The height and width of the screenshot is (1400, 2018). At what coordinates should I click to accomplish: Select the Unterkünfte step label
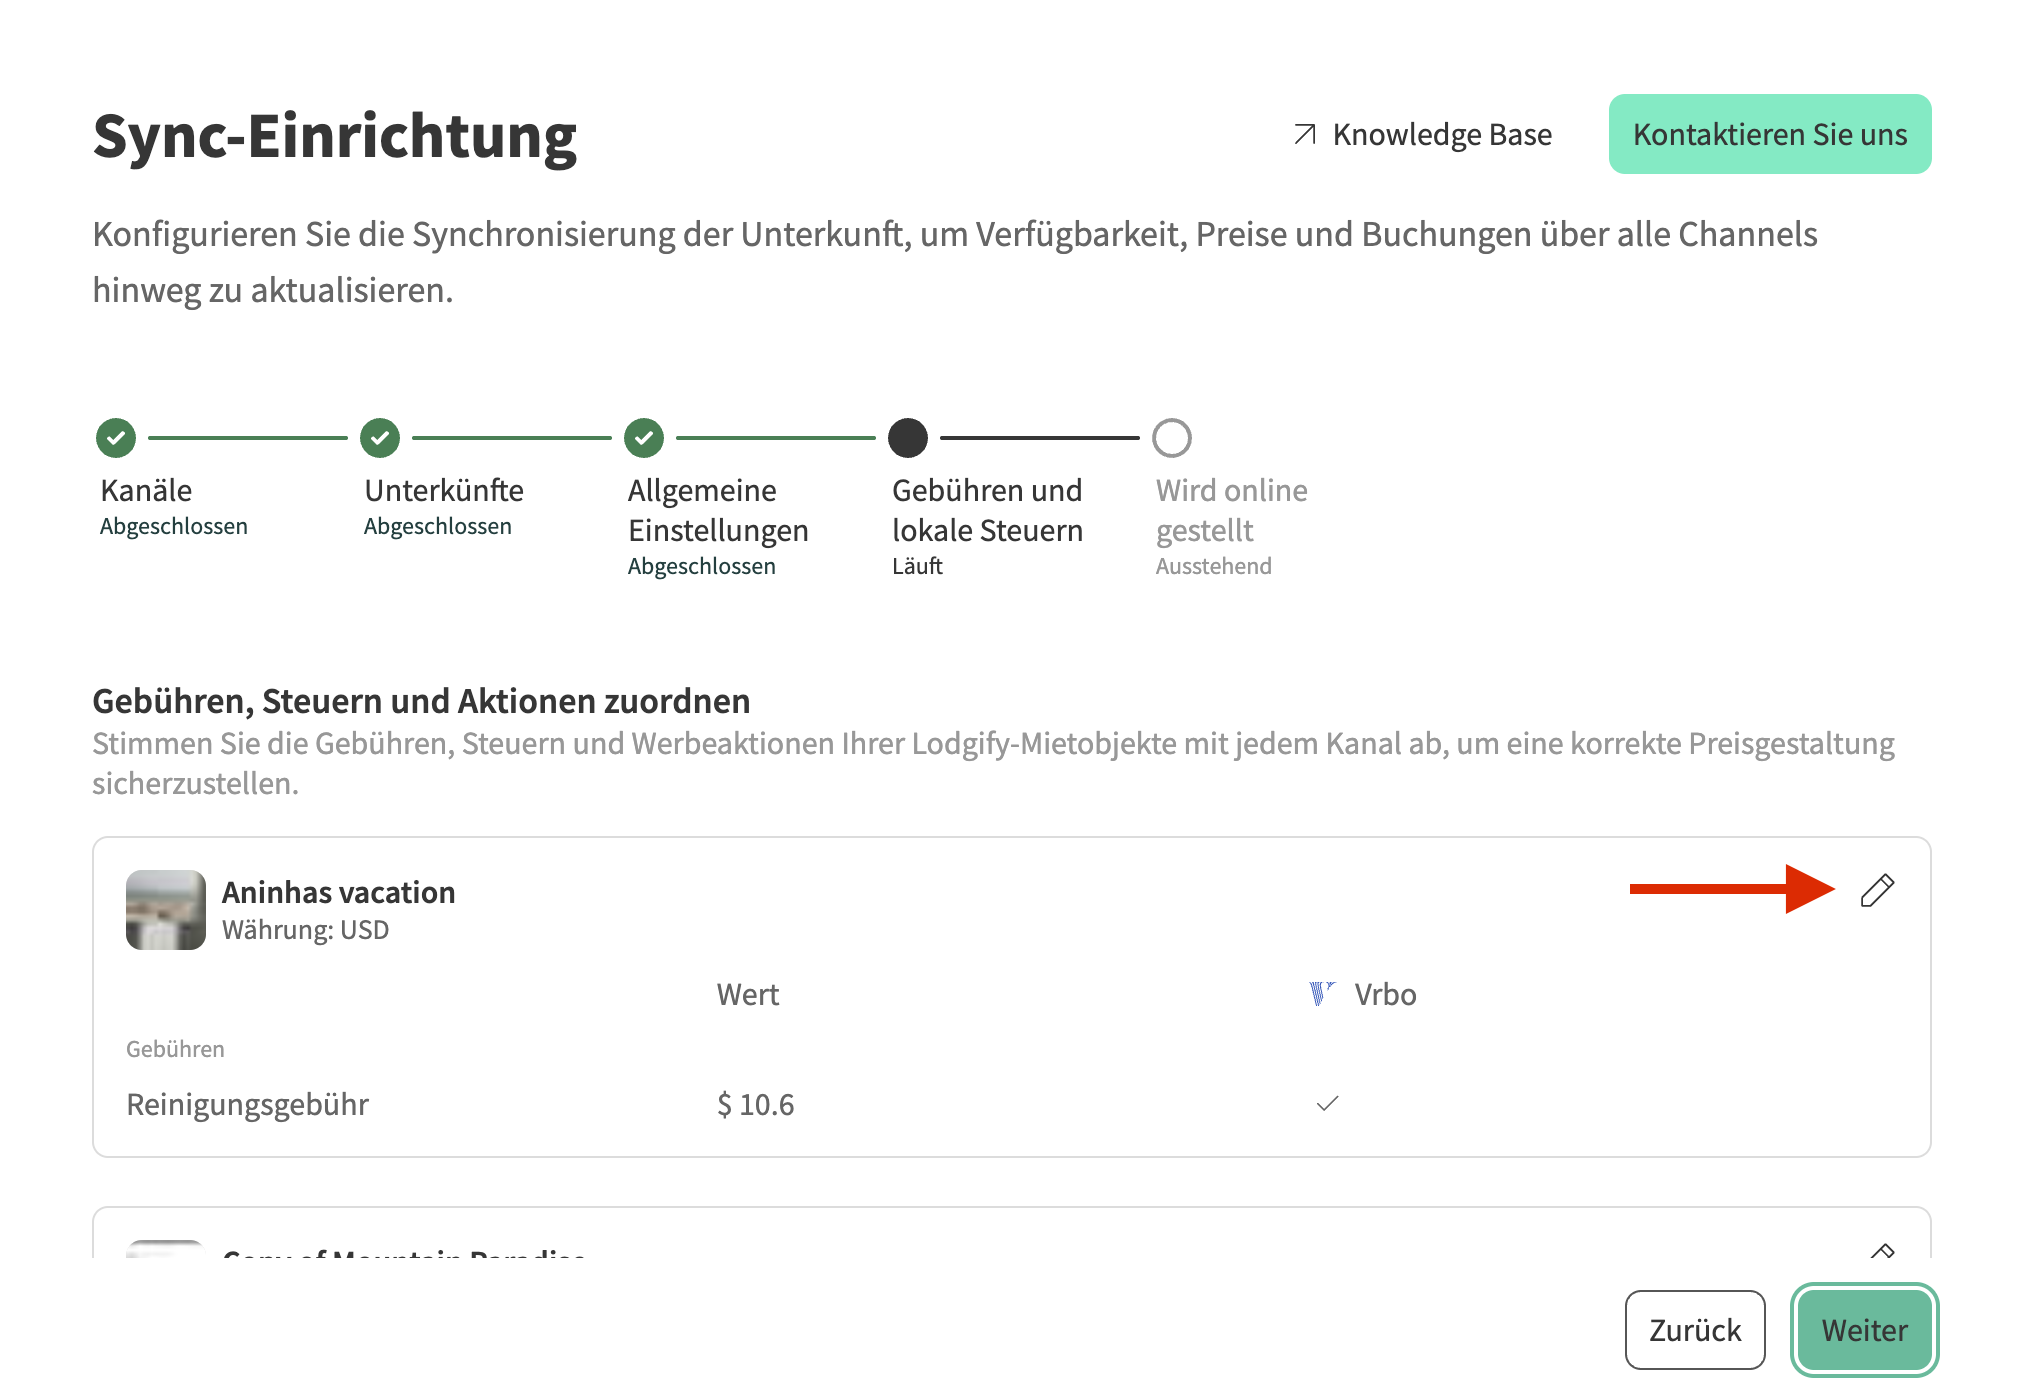click(x=444, y=490)
